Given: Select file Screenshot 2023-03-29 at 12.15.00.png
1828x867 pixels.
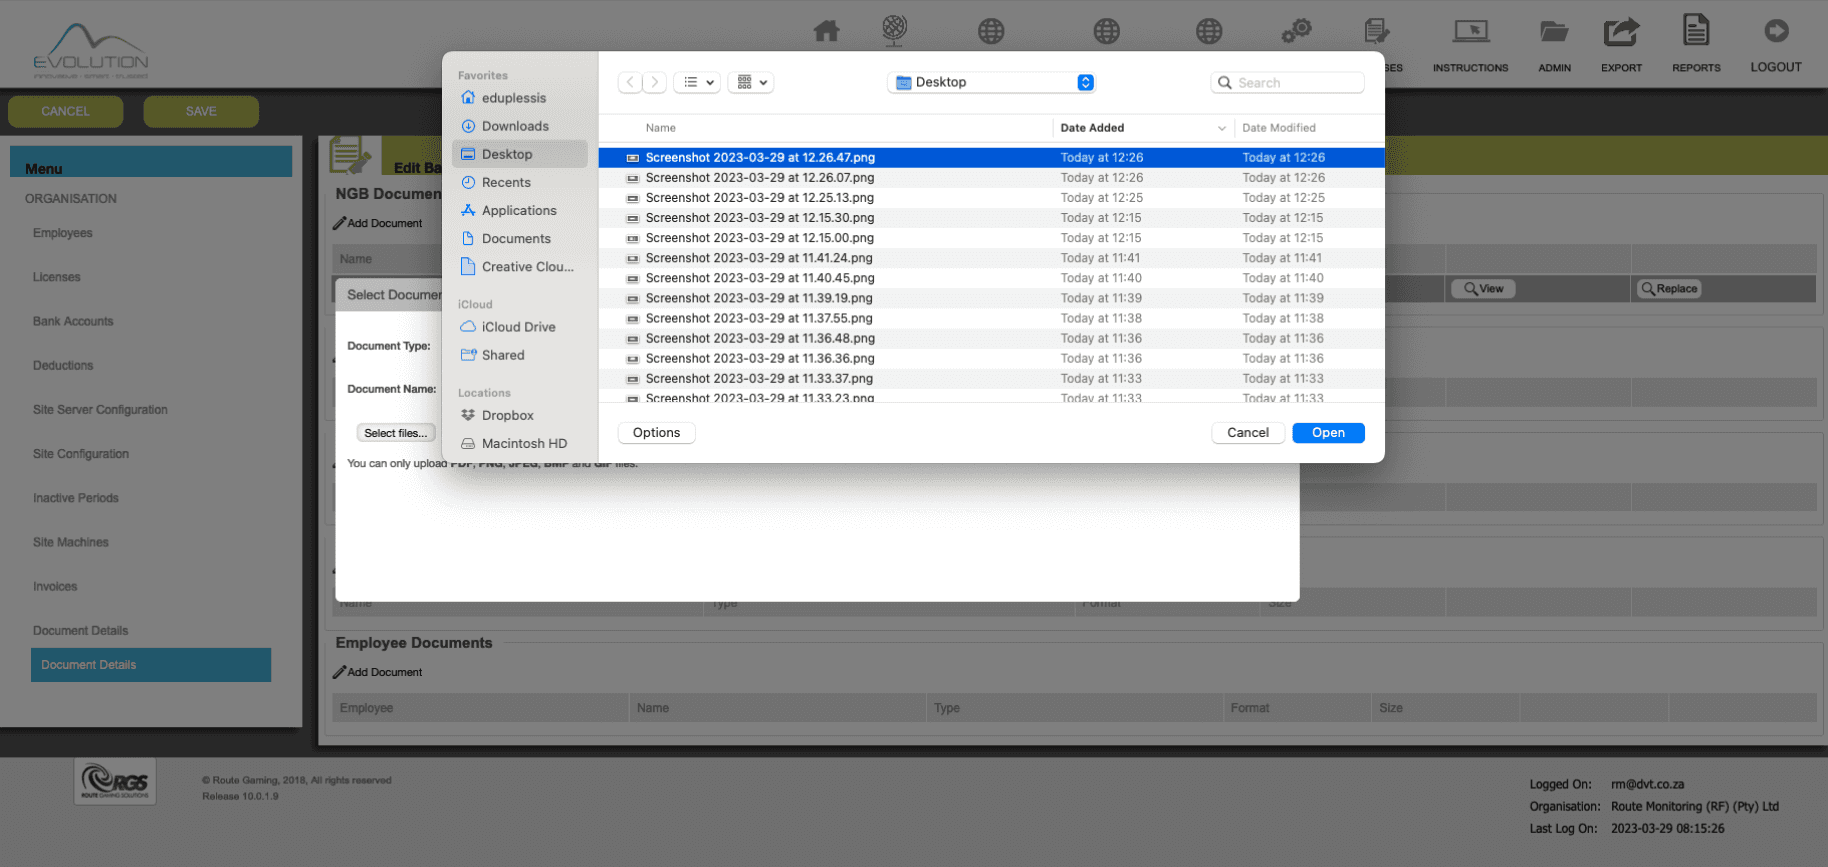Looking at the screenshot, I should coord(991,238).
